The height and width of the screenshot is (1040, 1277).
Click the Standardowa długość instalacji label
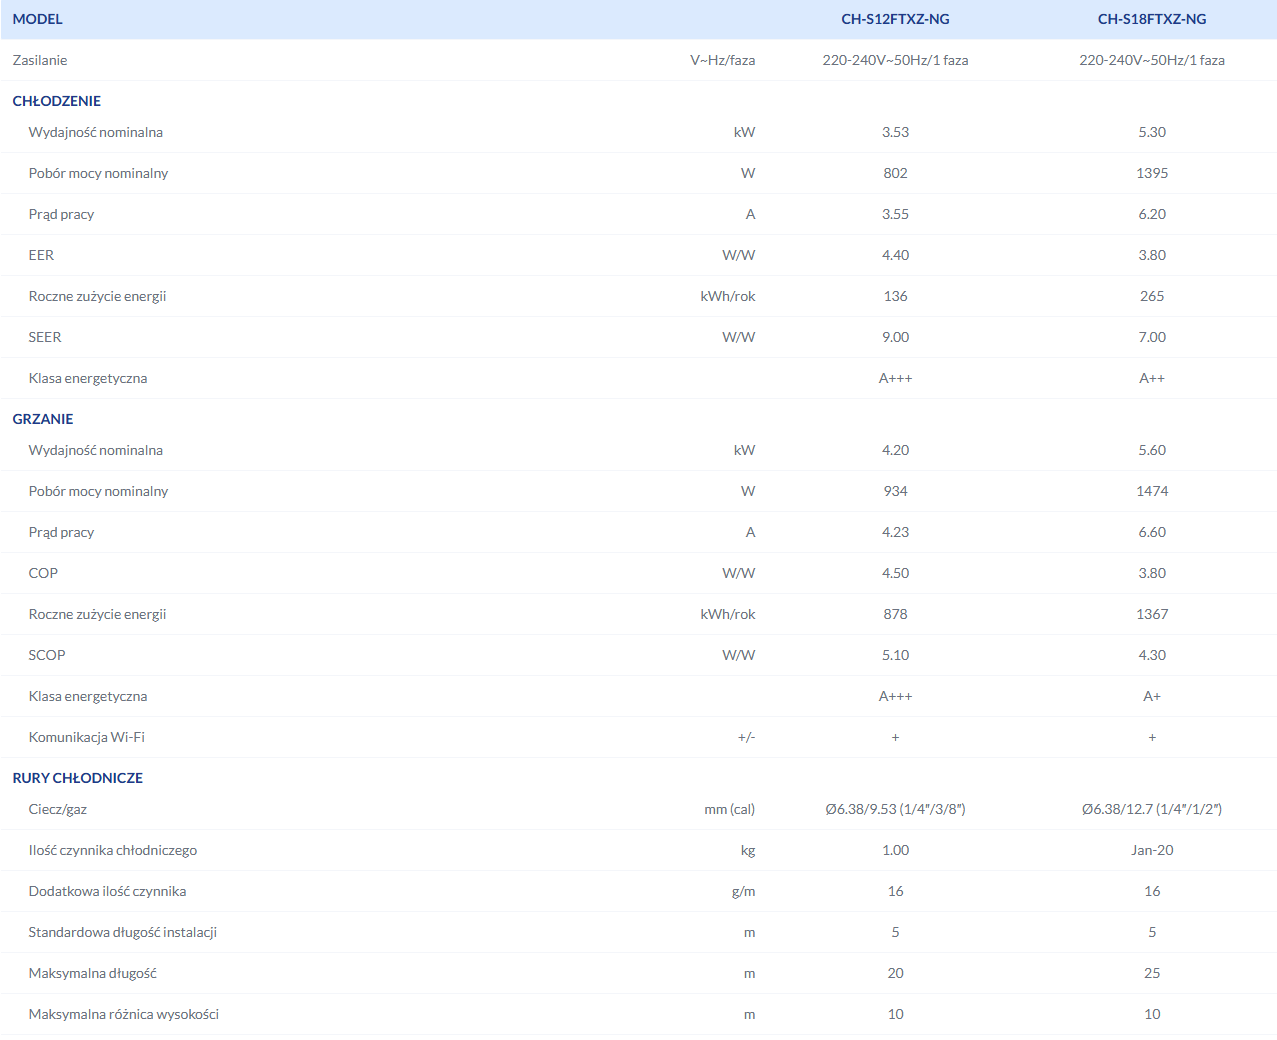coord(123,932)
